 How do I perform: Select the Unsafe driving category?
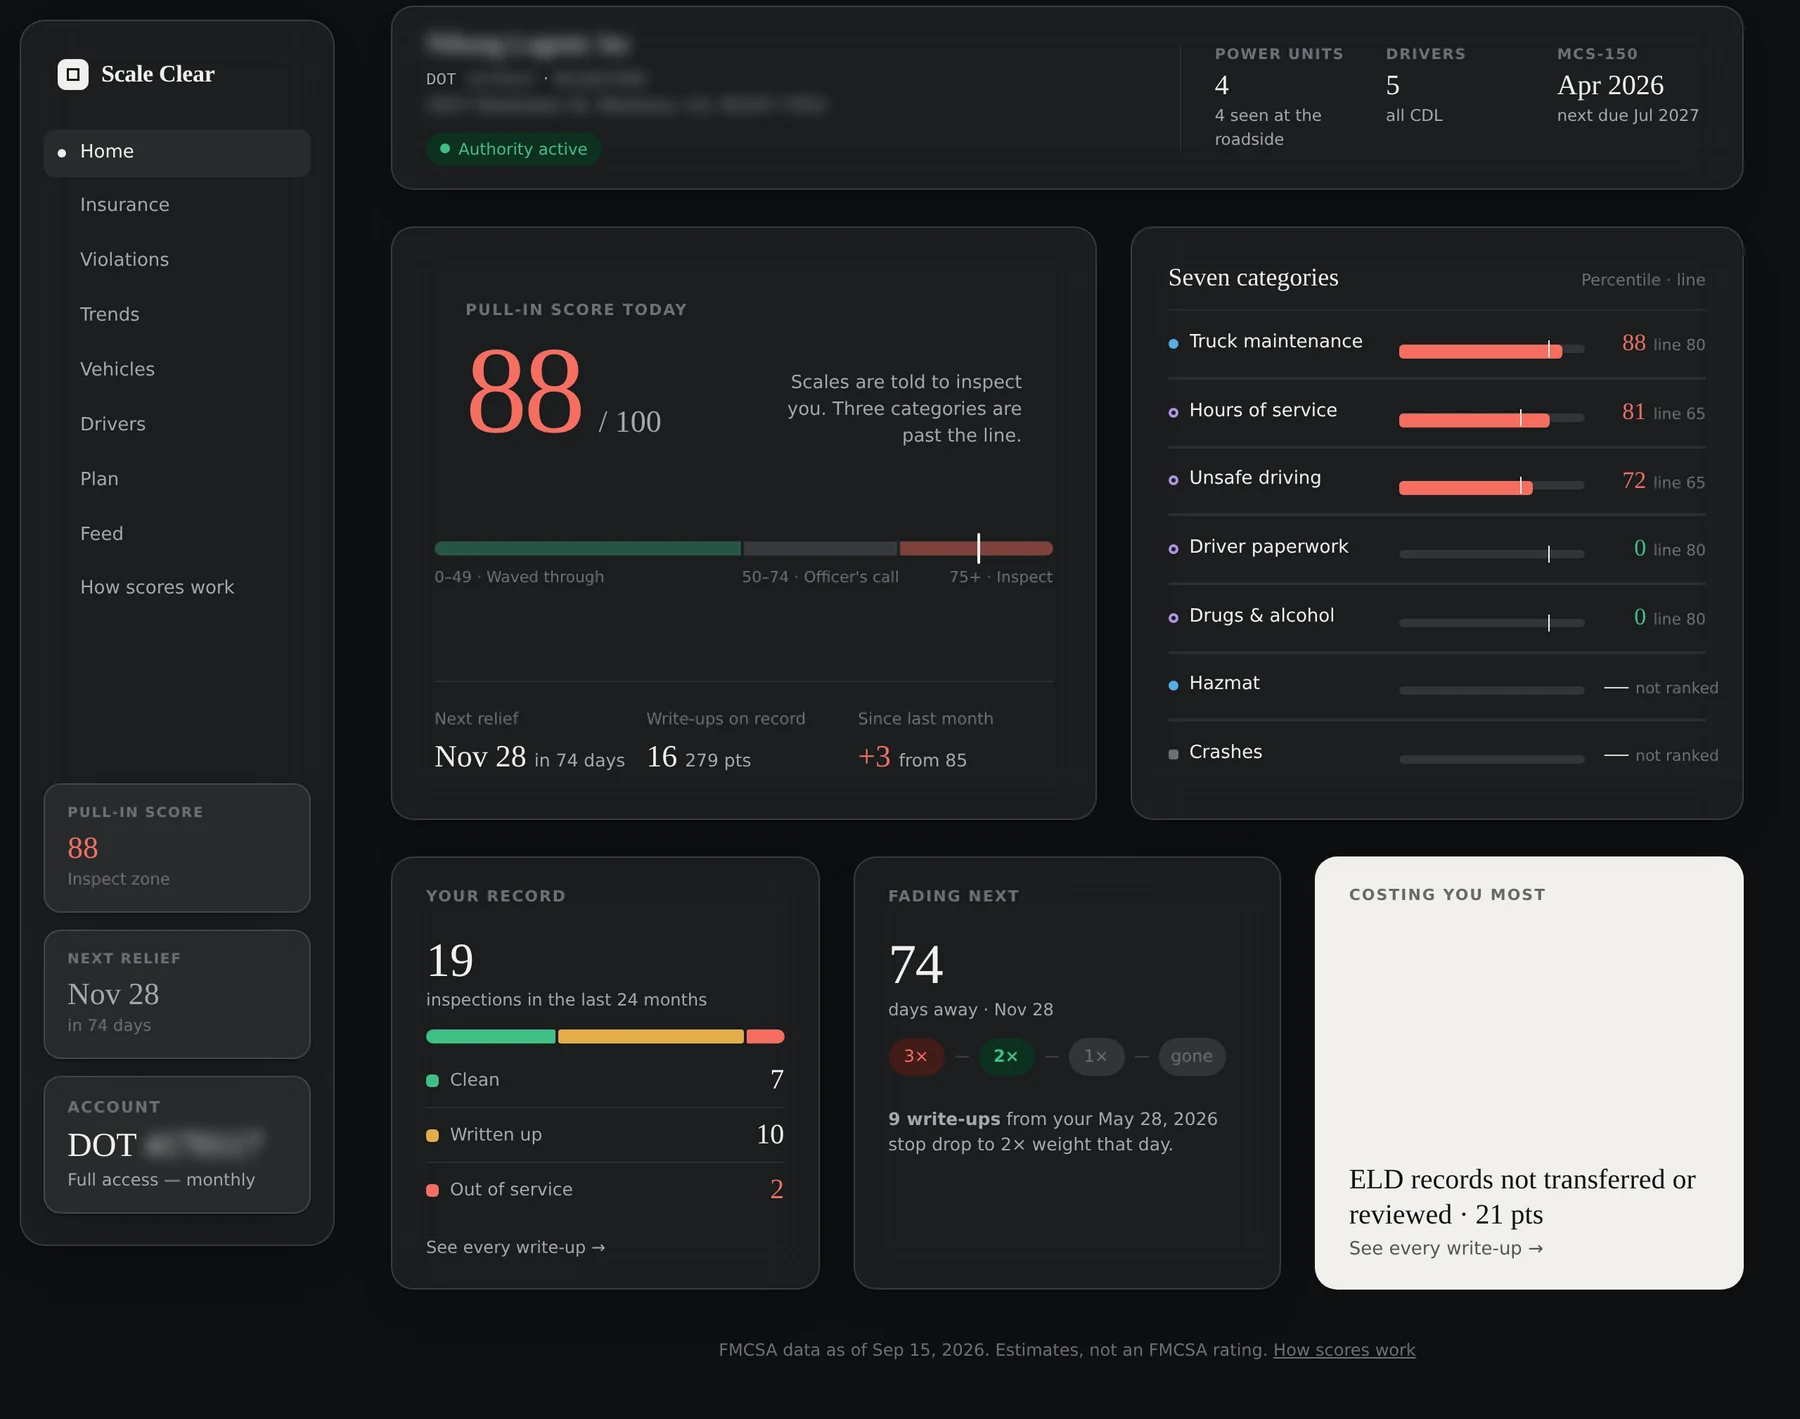[1436, 480]
